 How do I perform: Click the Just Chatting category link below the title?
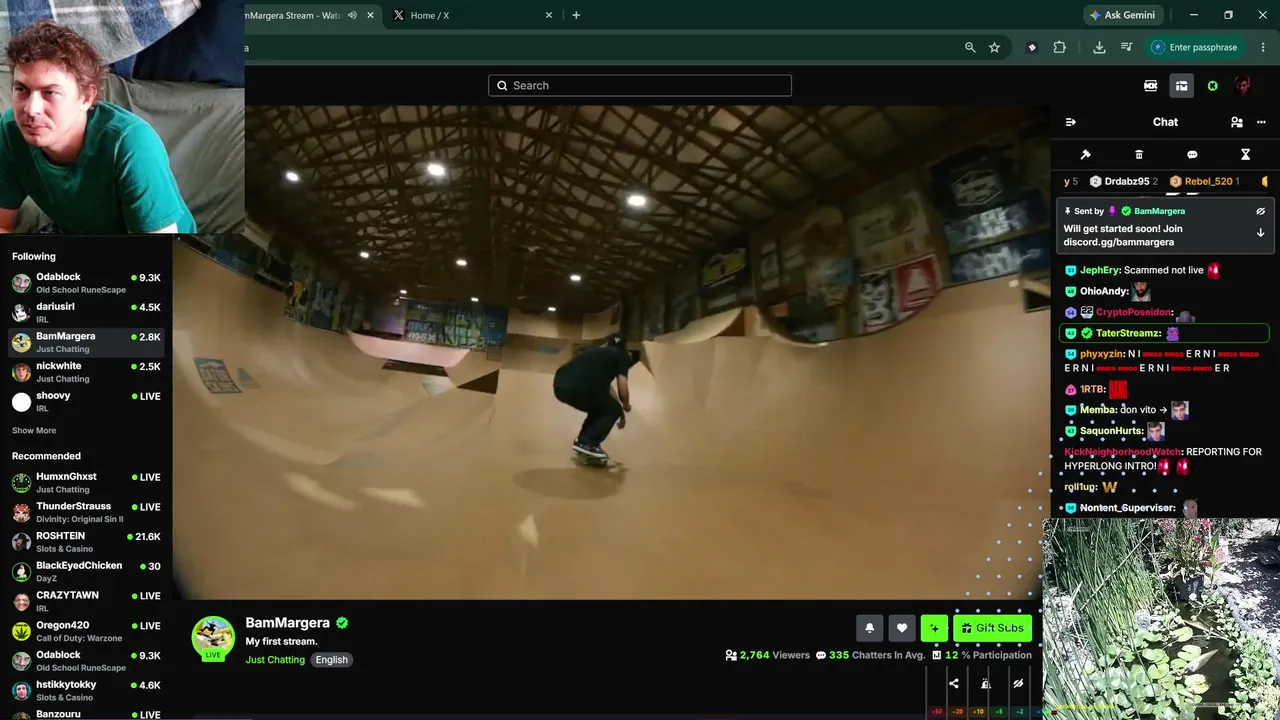click(275, 660)
